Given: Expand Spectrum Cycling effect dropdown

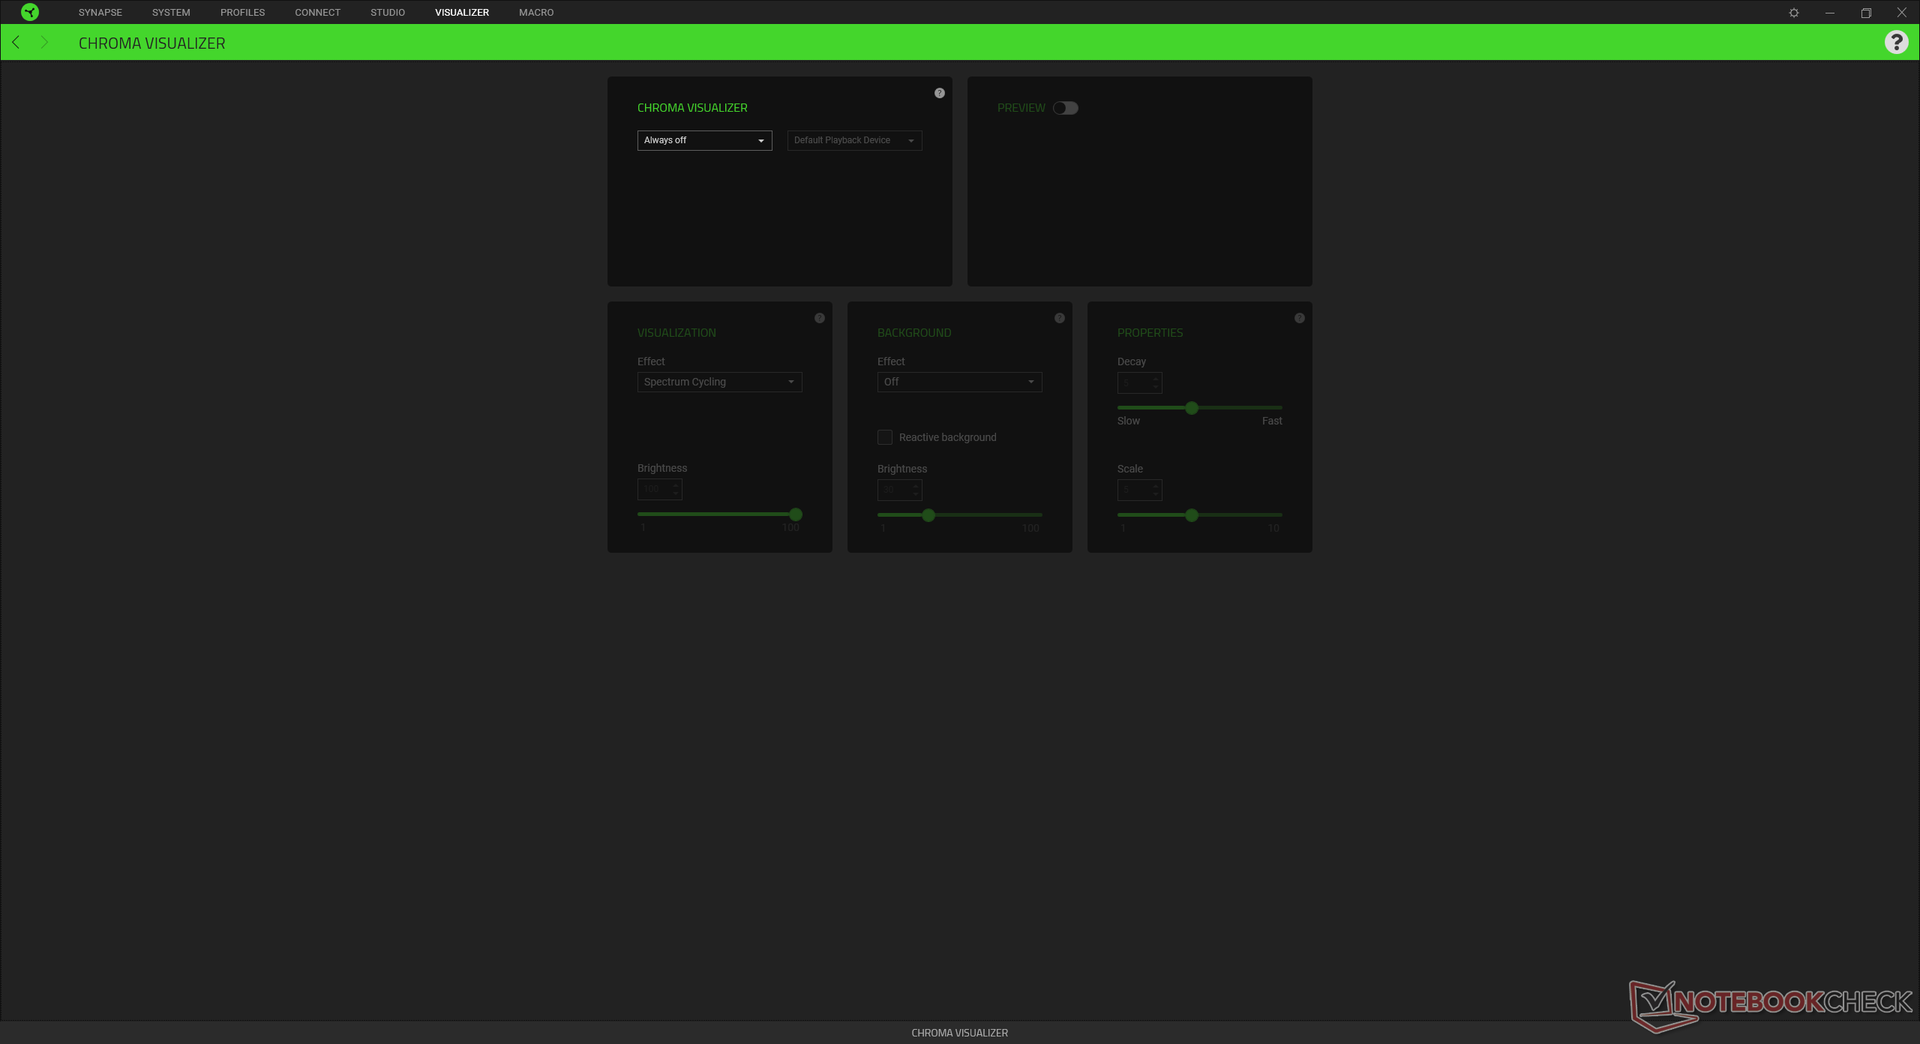Looking at the screenshot, I should tap(719, 382).
